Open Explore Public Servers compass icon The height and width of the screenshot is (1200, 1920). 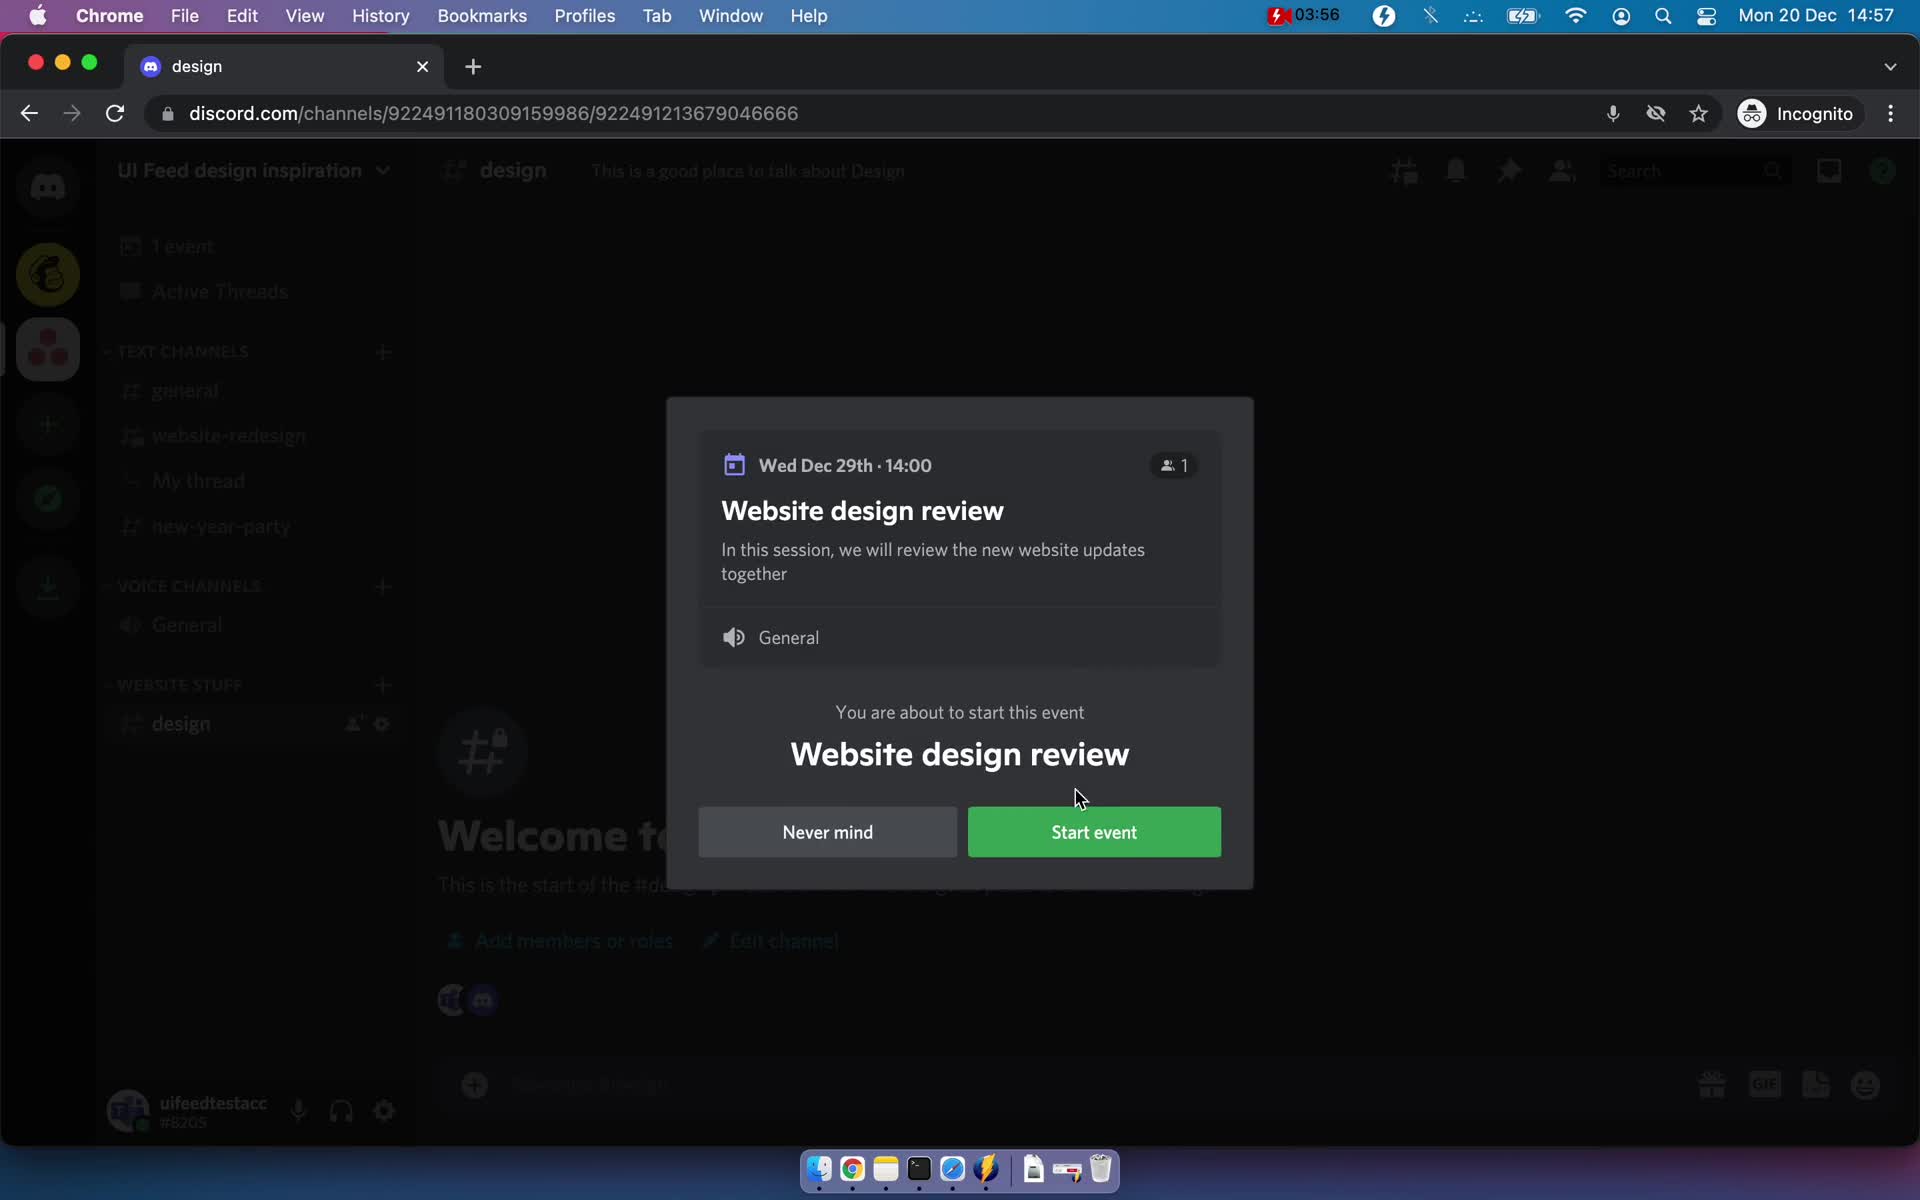tap(47, 499)
